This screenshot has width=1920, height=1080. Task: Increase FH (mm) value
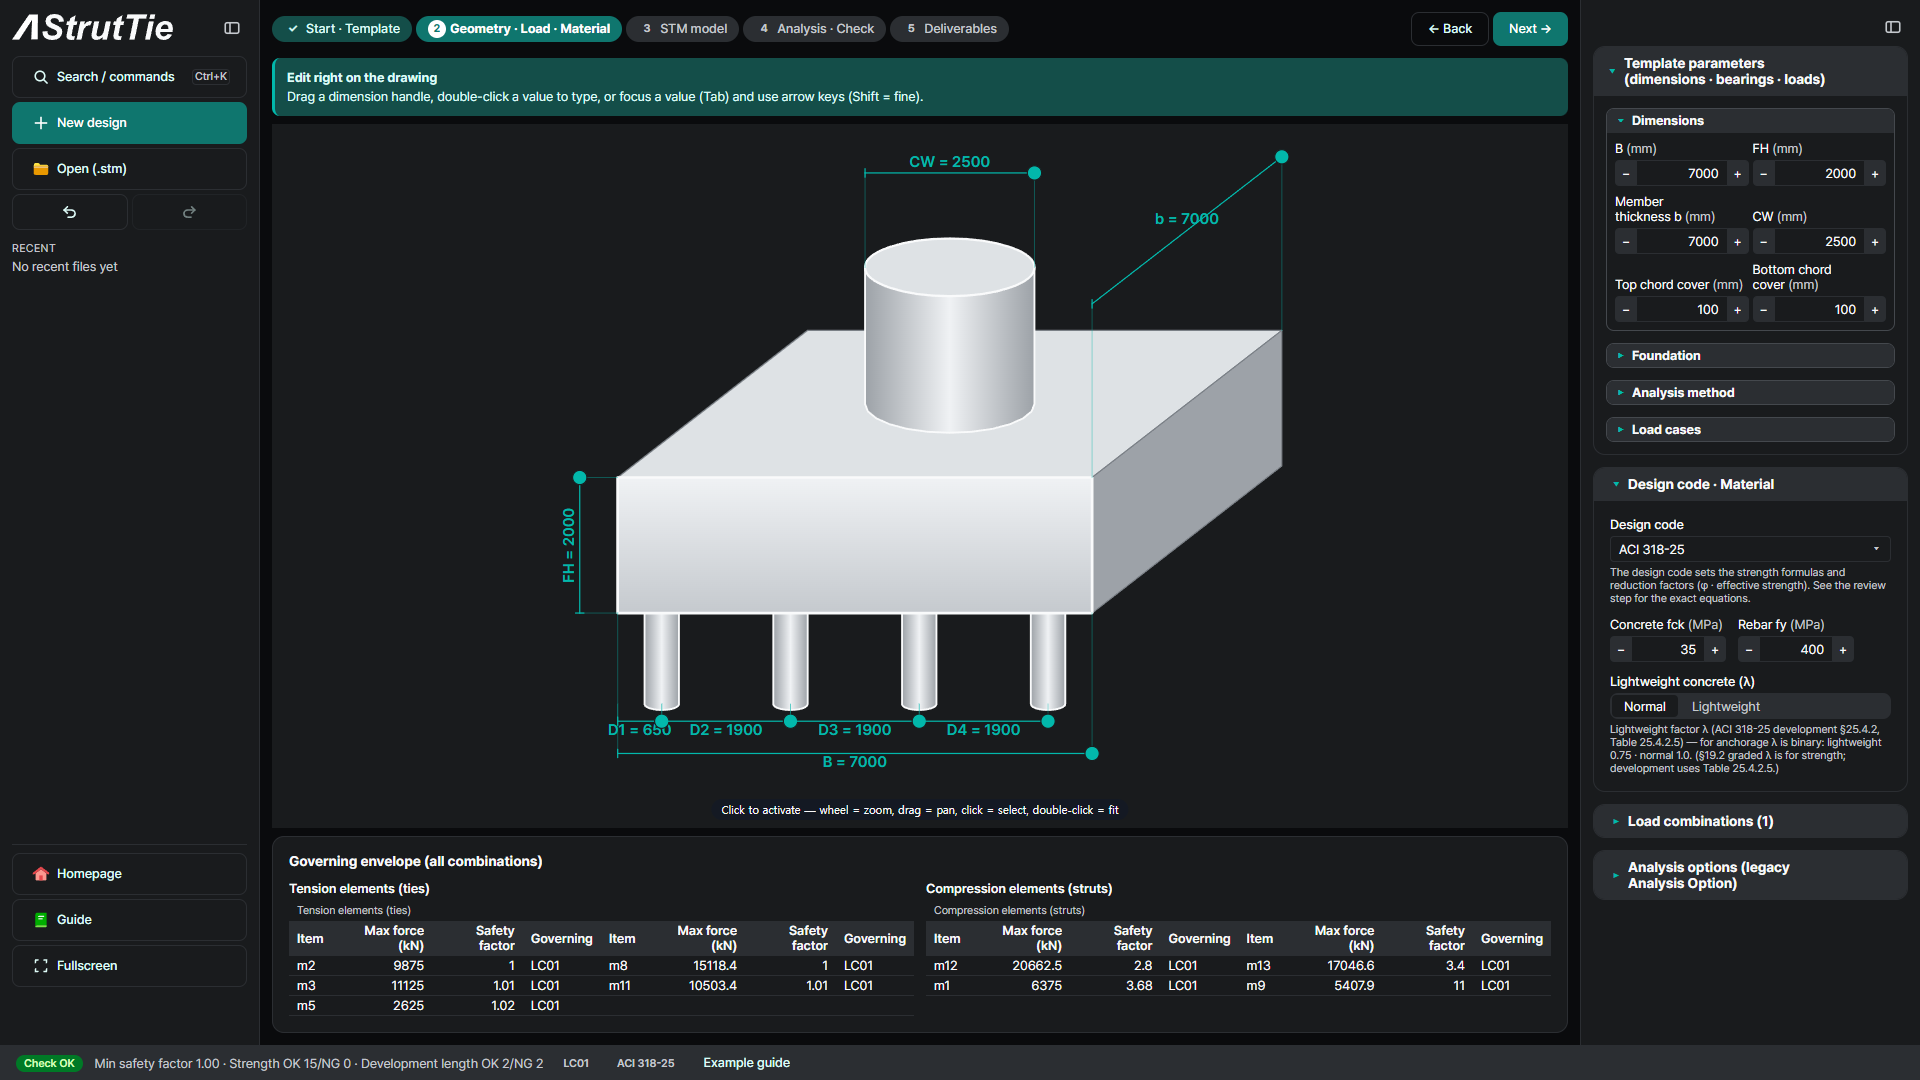1875,174
